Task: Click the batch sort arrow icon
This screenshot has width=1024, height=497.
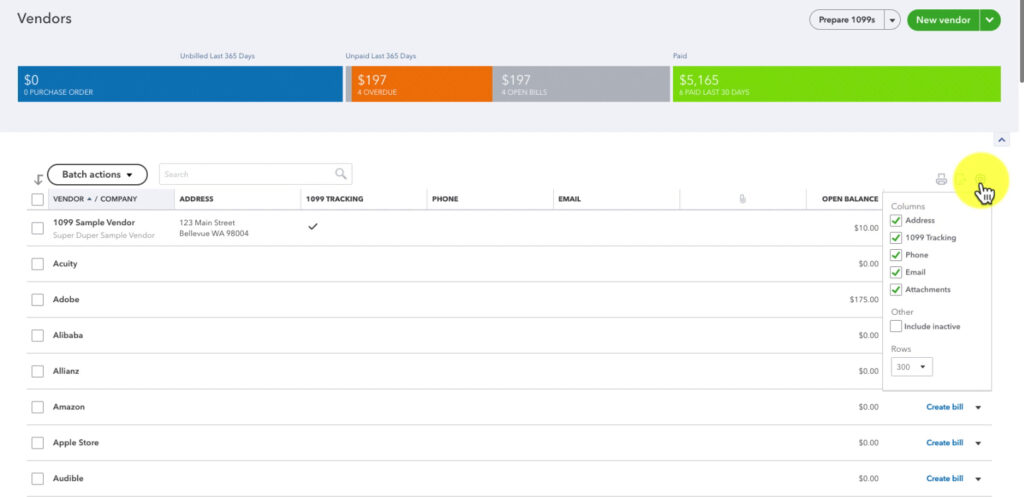Action: coord(38,180)
